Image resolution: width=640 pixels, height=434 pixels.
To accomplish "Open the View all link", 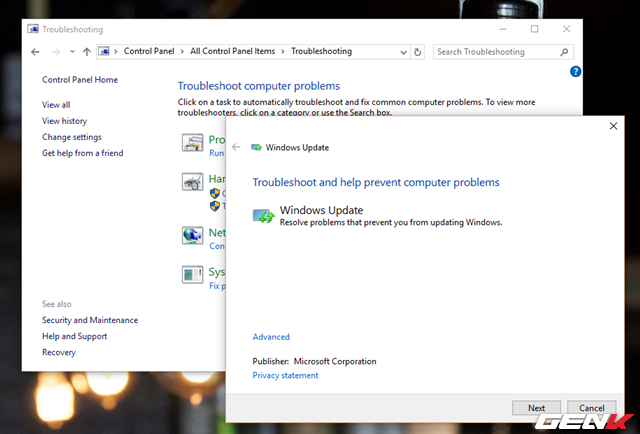I will (x=56, y=105).
